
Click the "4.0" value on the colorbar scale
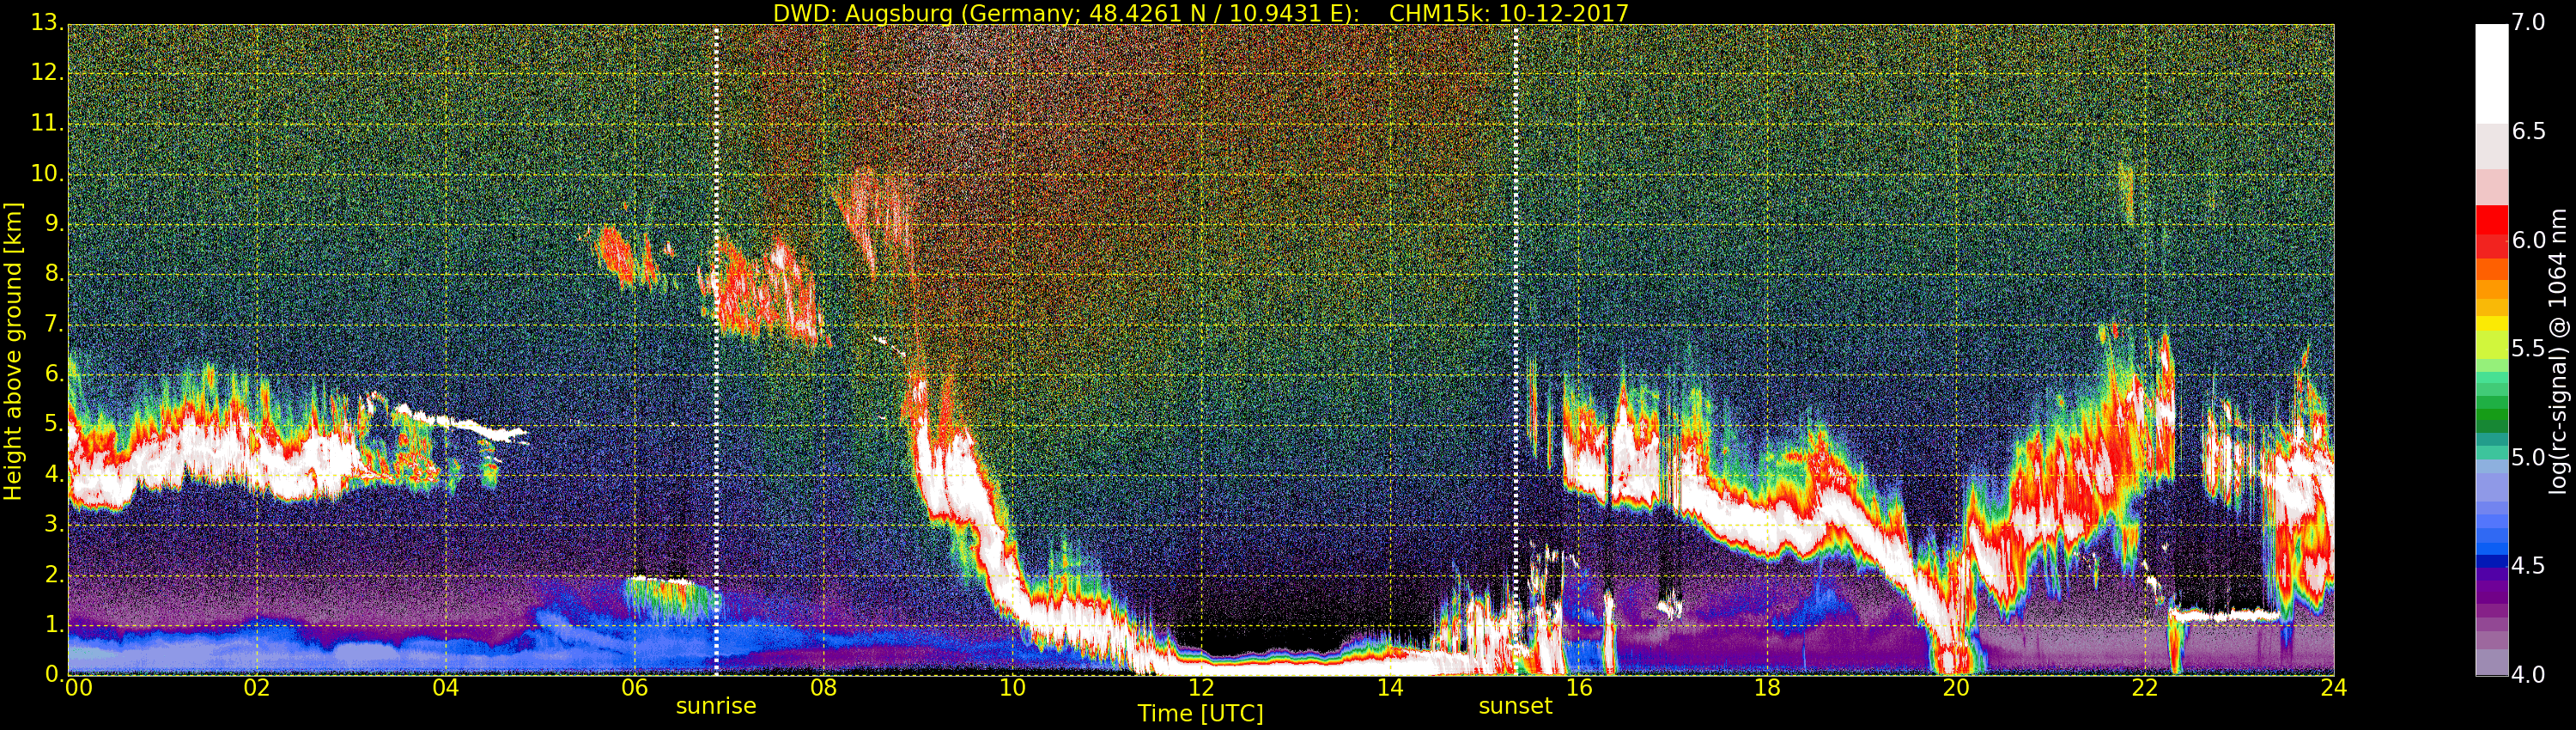click(x=2529, y=674)
